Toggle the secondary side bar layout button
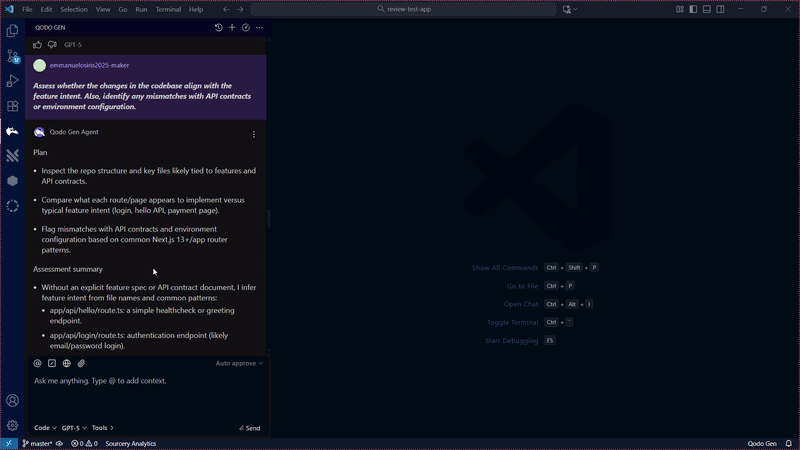This screenshot has height=450, width=800. (720, 9)
